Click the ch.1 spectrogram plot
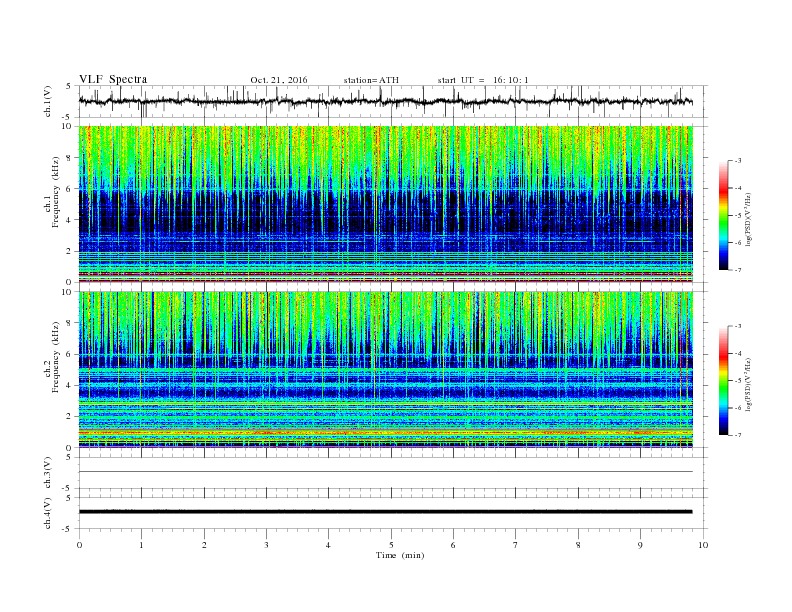This screenshot has width=792, height=612. tap(385, 204)
